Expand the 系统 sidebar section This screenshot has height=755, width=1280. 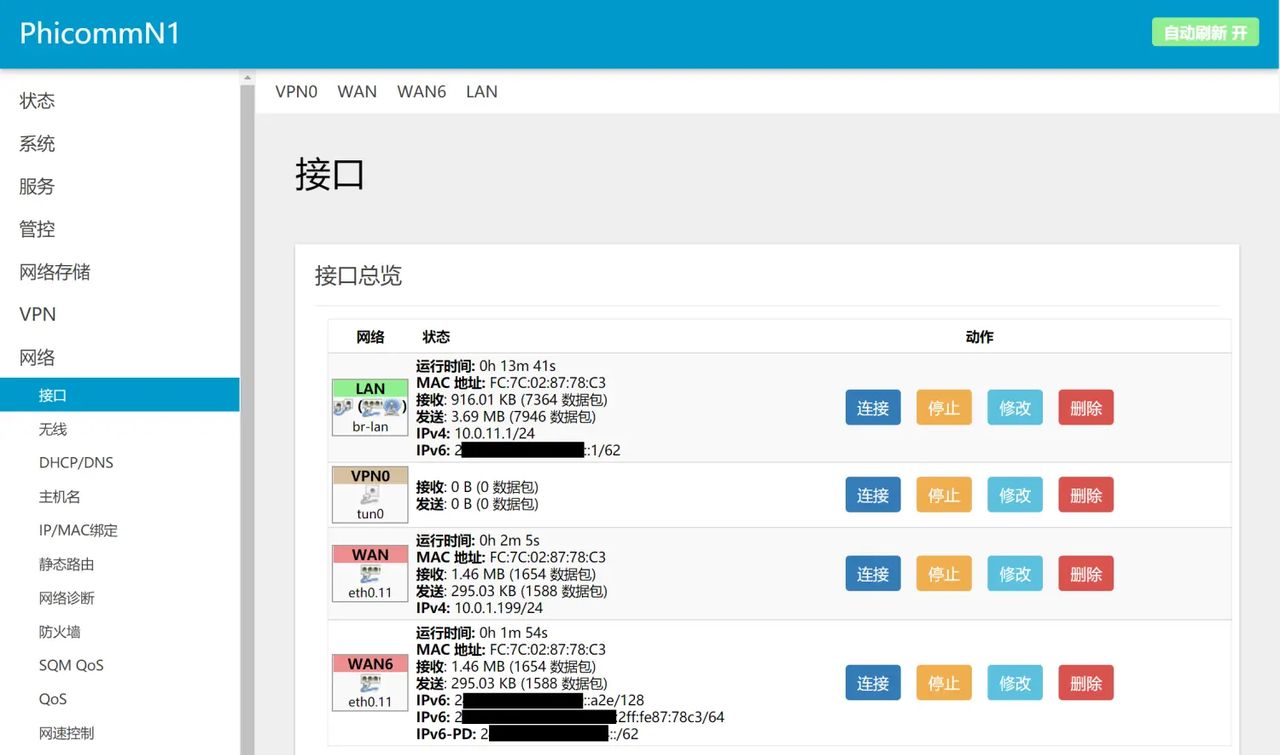coord(36,143)
